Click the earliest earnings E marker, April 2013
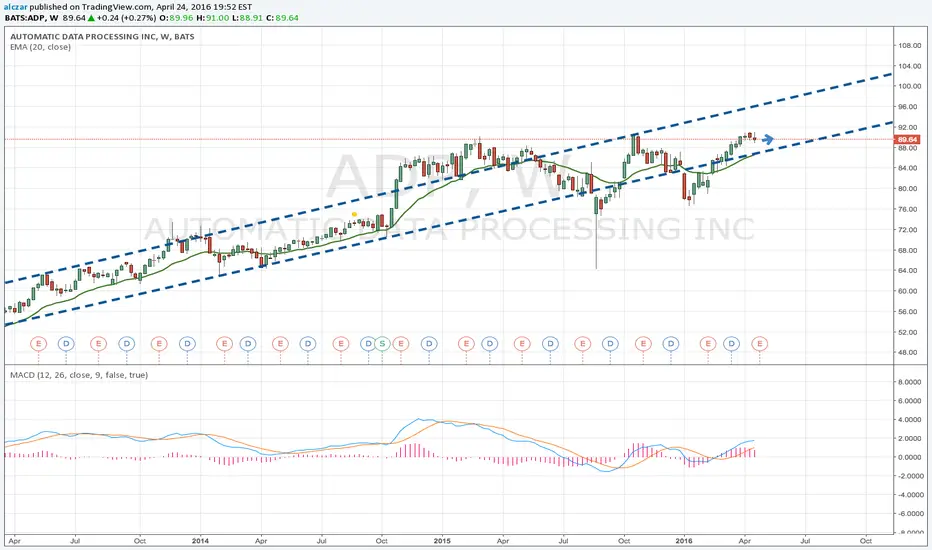Image resolution: width=932 pixels, height=550 pixels. click(x=38, y=344)
